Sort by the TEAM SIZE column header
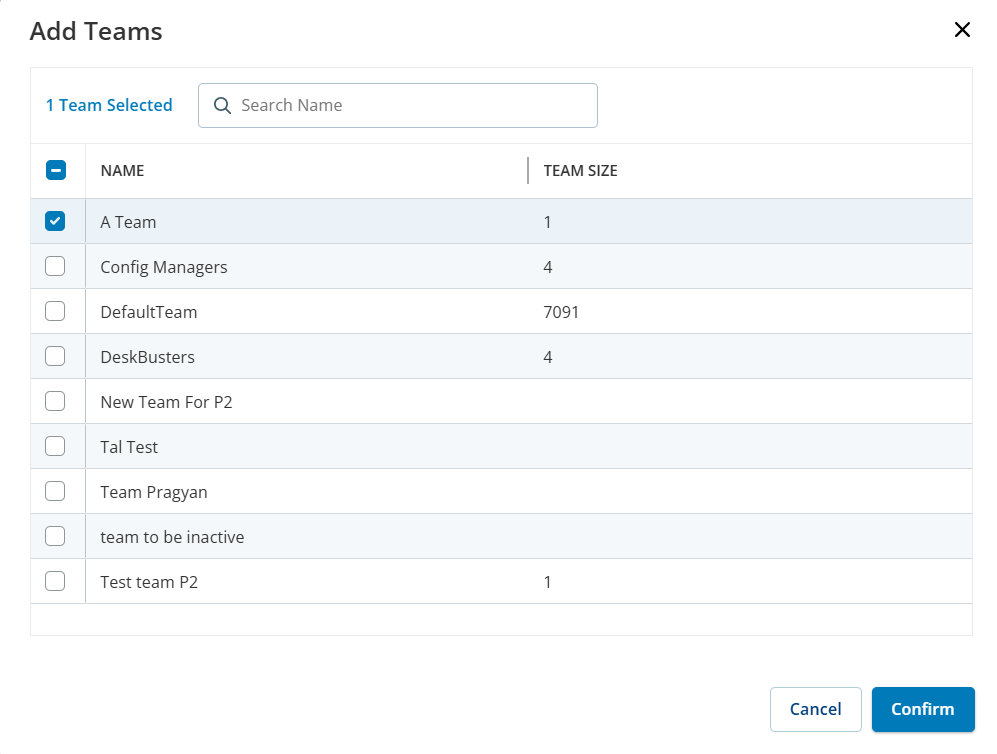 pyautogui.click(x=580, y=171)
